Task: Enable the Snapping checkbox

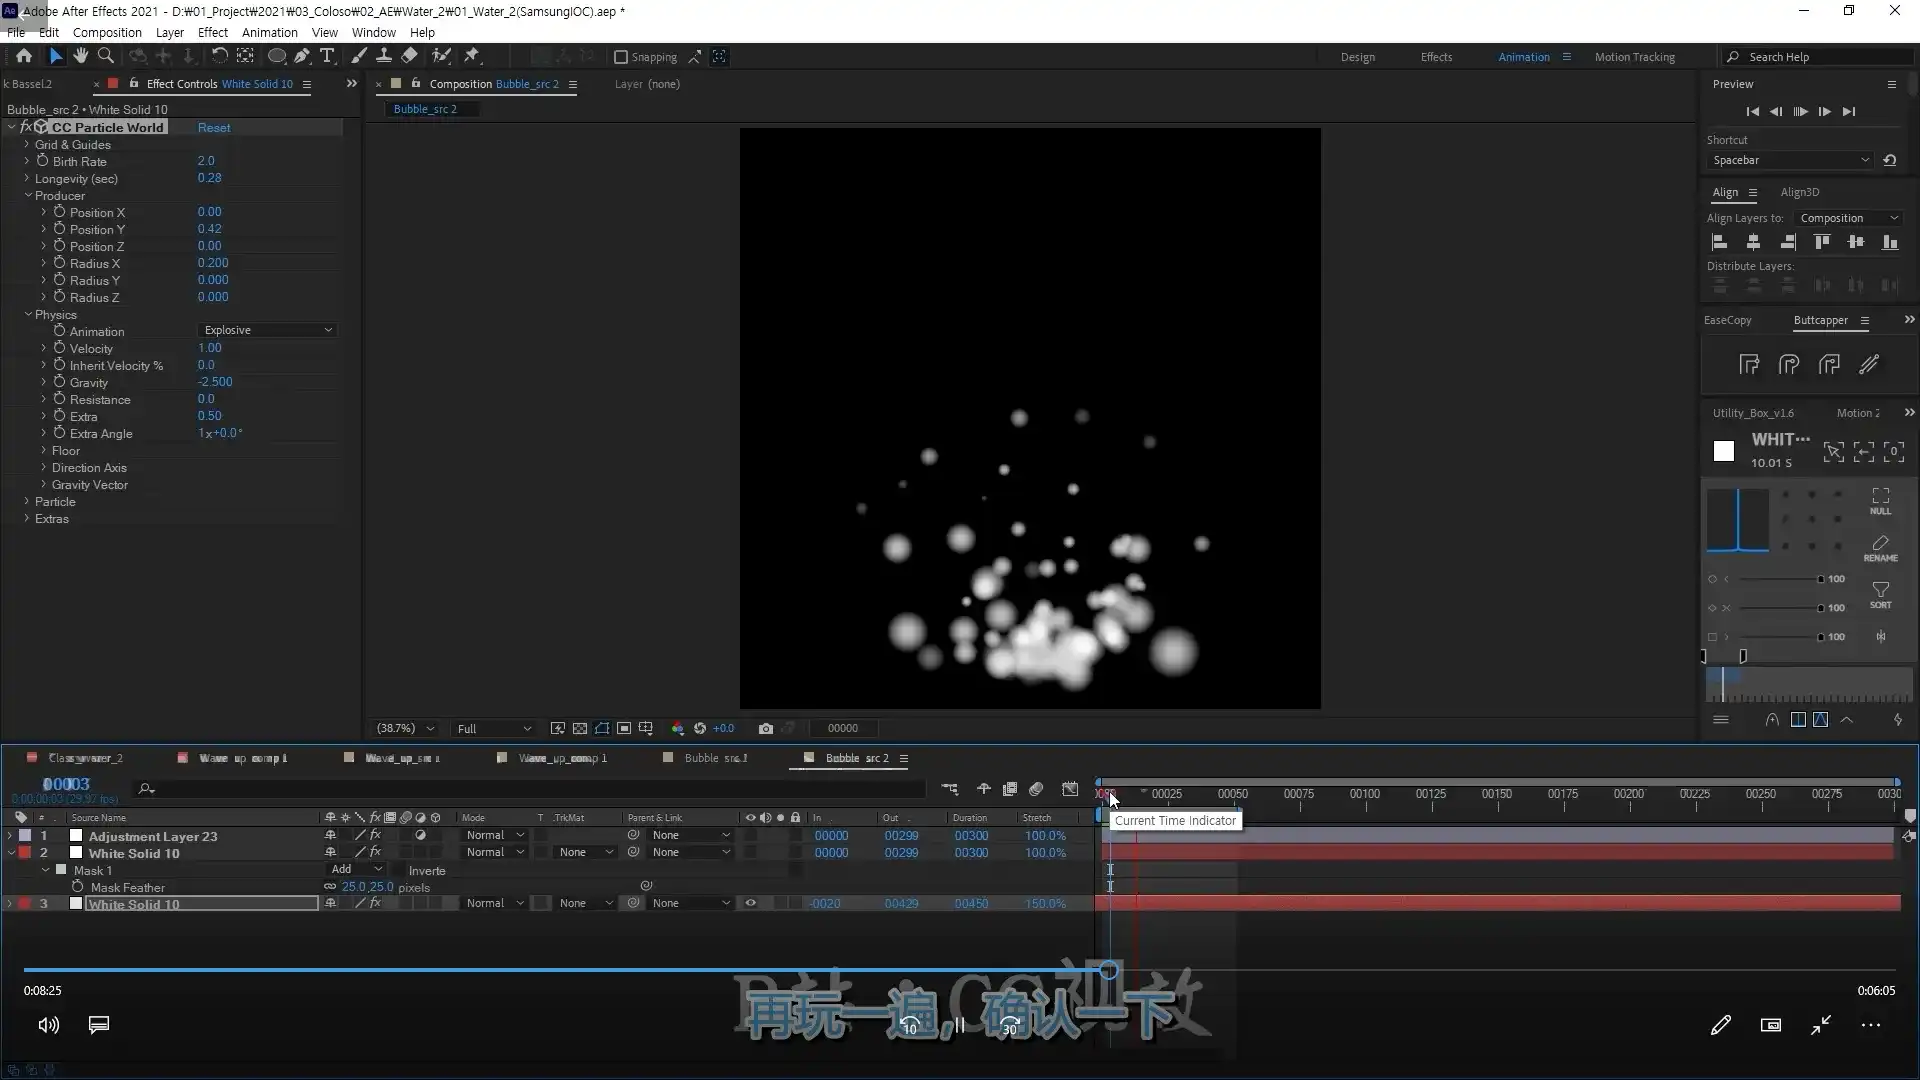Action: click(x=621, y=57)
